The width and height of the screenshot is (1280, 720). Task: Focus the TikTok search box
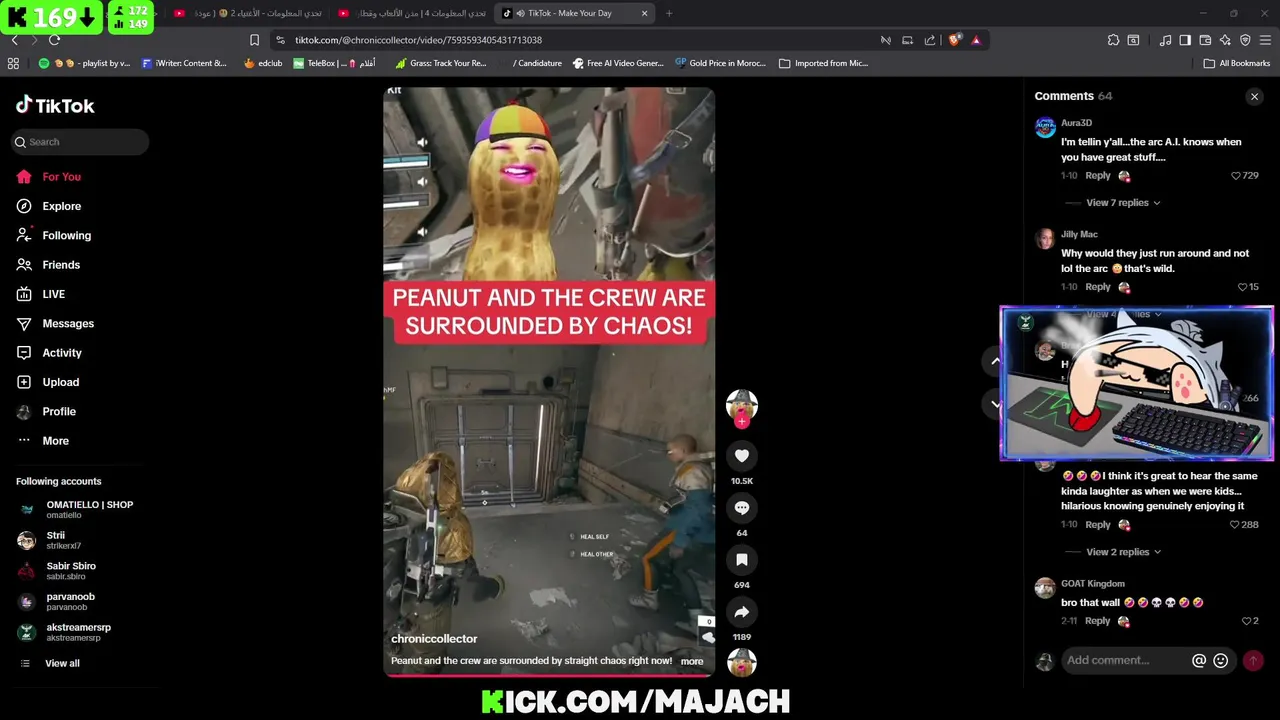(x=80, y=142)
